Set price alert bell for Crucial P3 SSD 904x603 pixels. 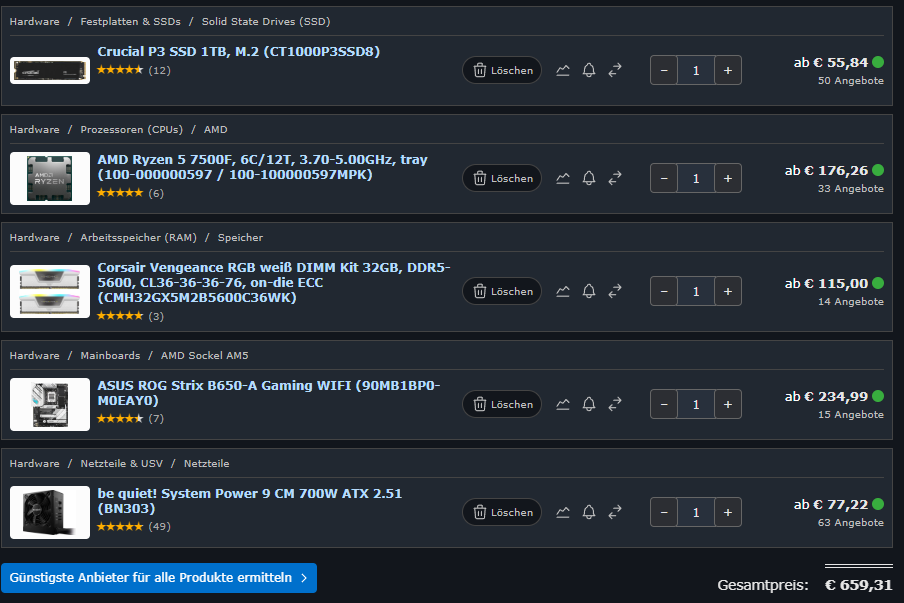click(589, 70)
